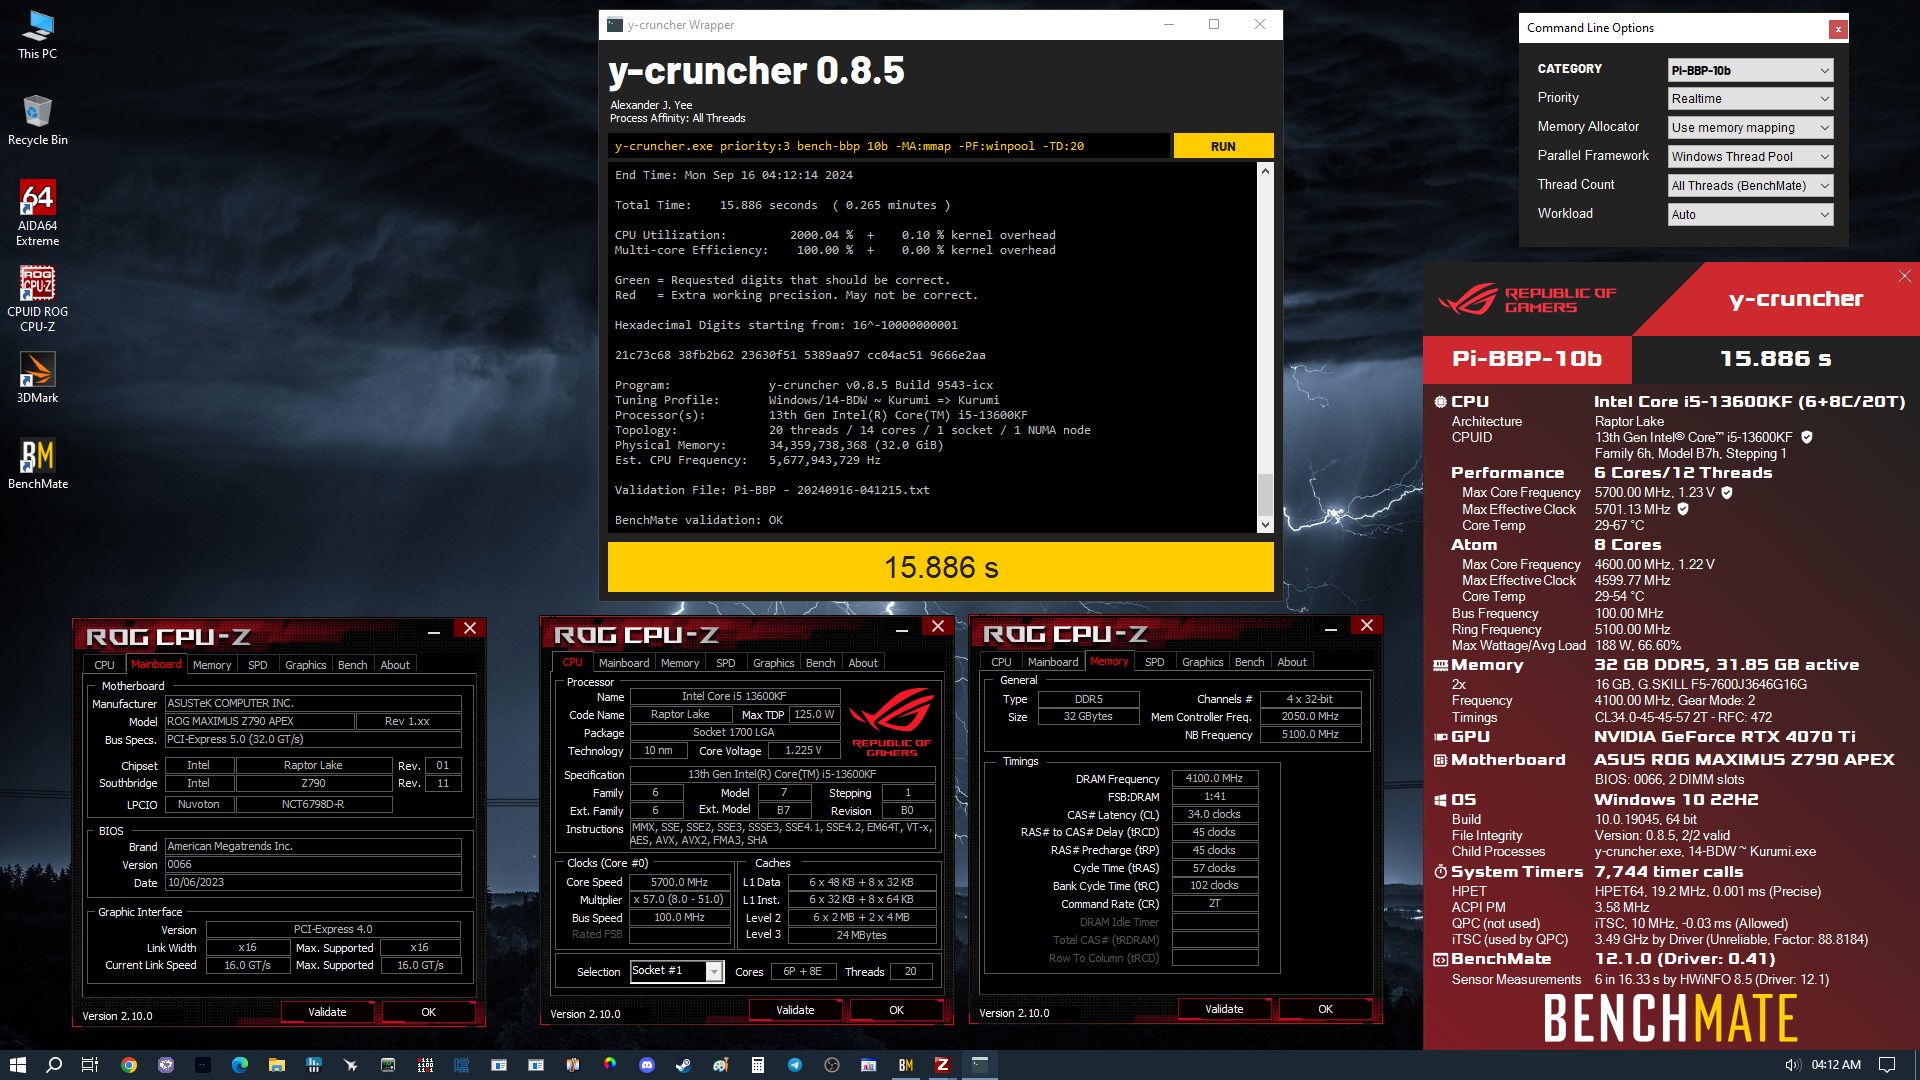Open the Thread Count dropdown
The image size is (1920, 1080).
point(1751,186)
